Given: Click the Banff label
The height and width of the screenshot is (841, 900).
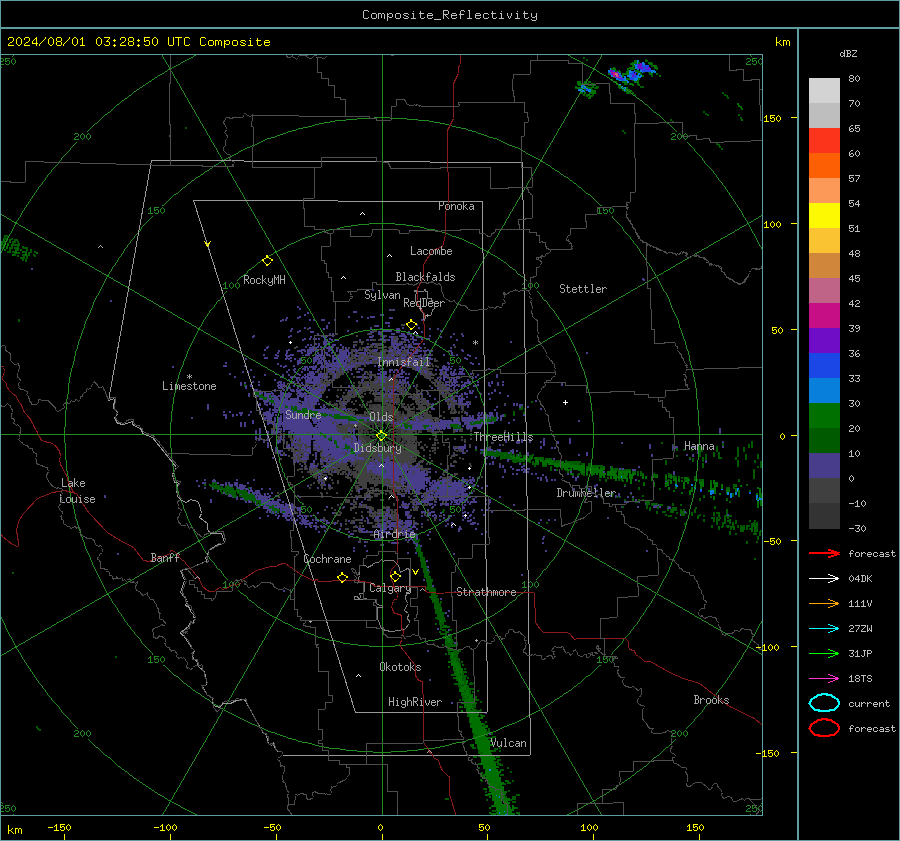Looking at the screenshot, I should (165, 557).
